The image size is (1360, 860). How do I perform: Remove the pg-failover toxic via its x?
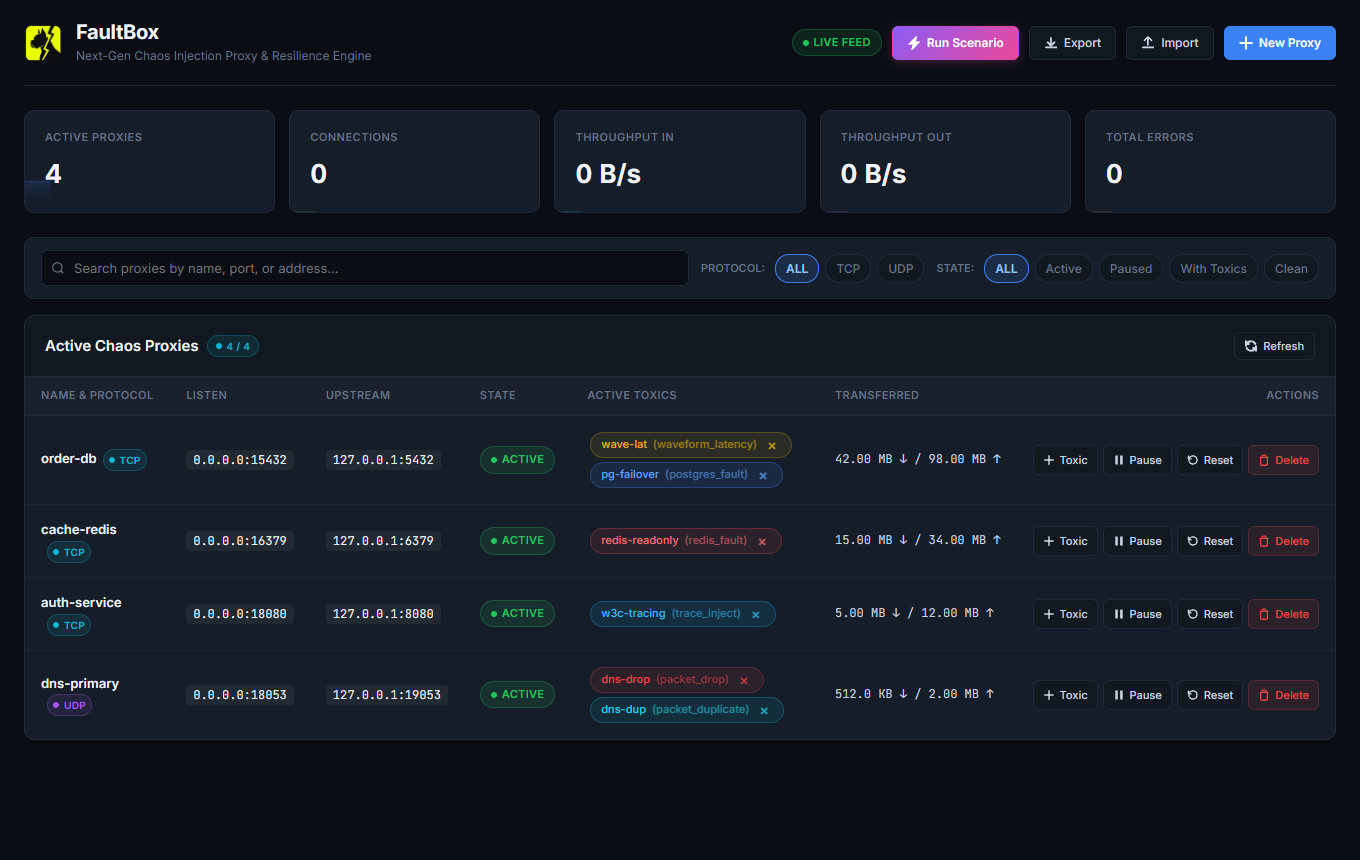click(x=763, y=475)
